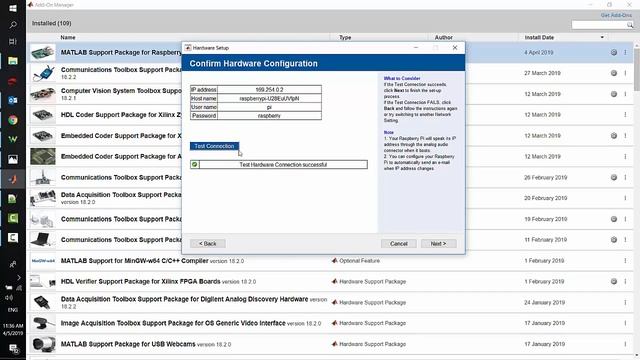Open options menu for HDL Verifier row

pyautogui.click(x=625, y=281)
